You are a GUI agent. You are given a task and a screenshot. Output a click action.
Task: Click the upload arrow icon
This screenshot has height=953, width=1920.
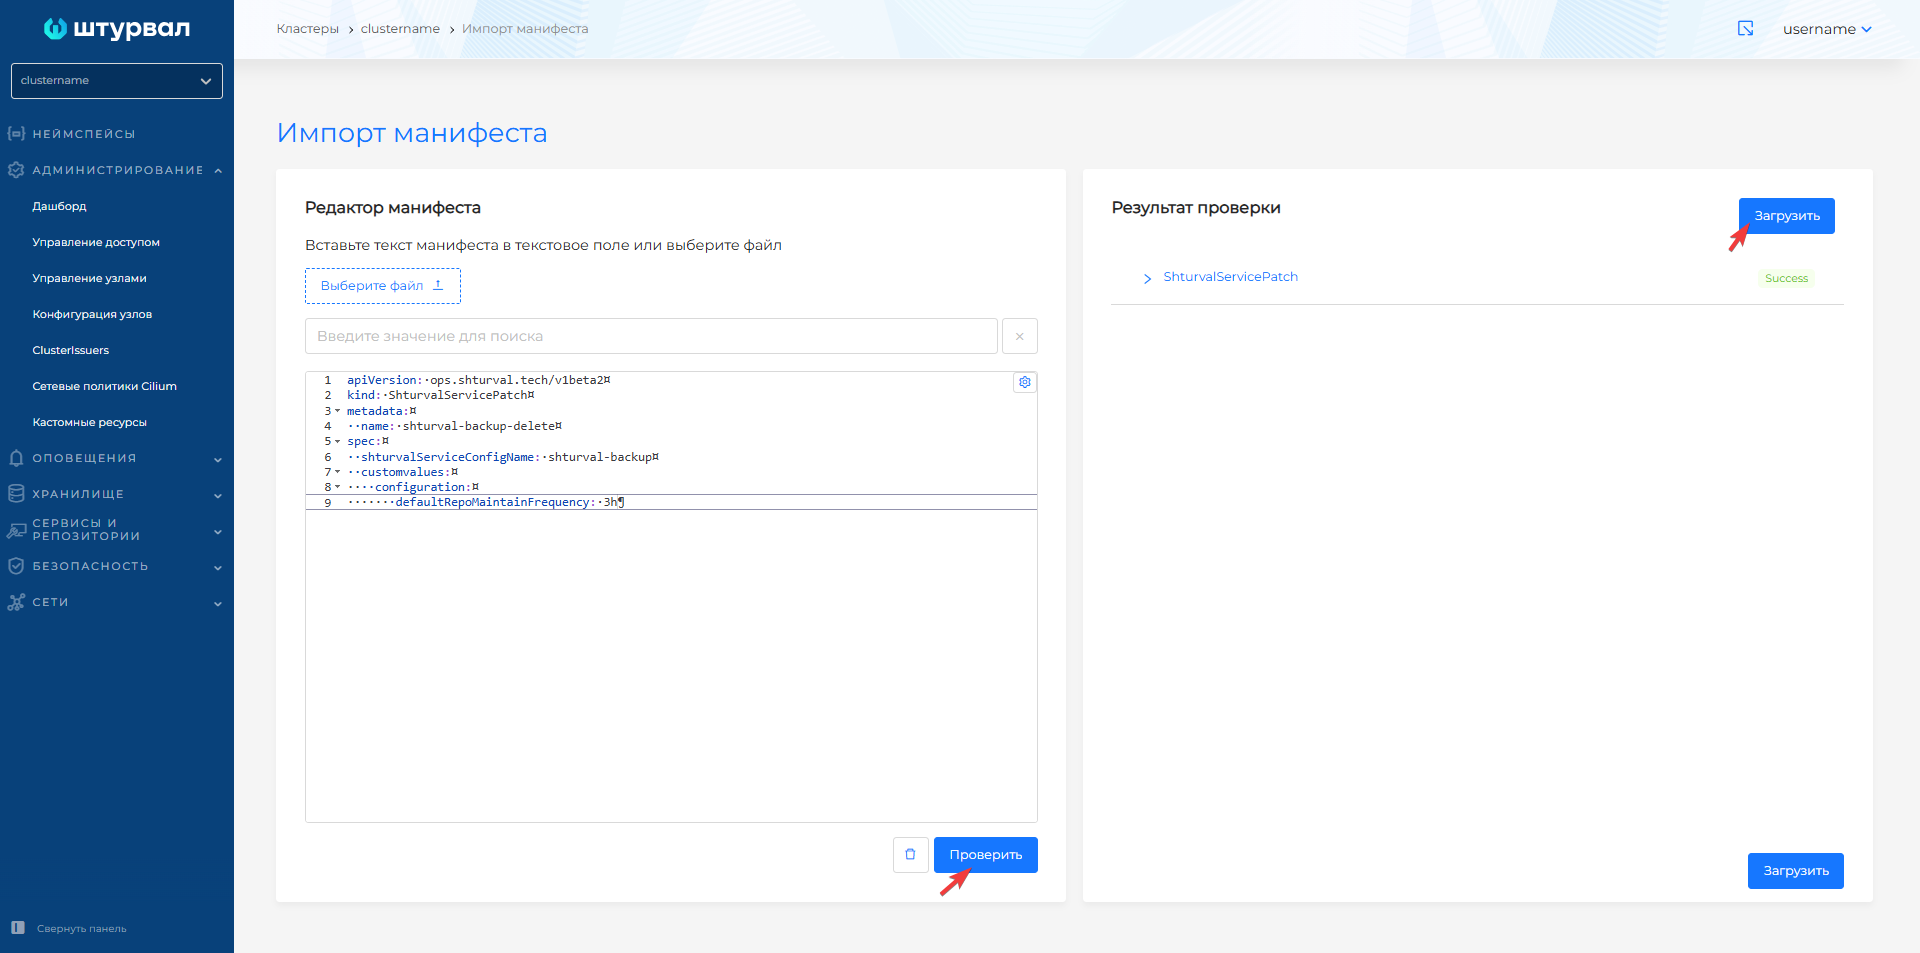coord(438,285)
